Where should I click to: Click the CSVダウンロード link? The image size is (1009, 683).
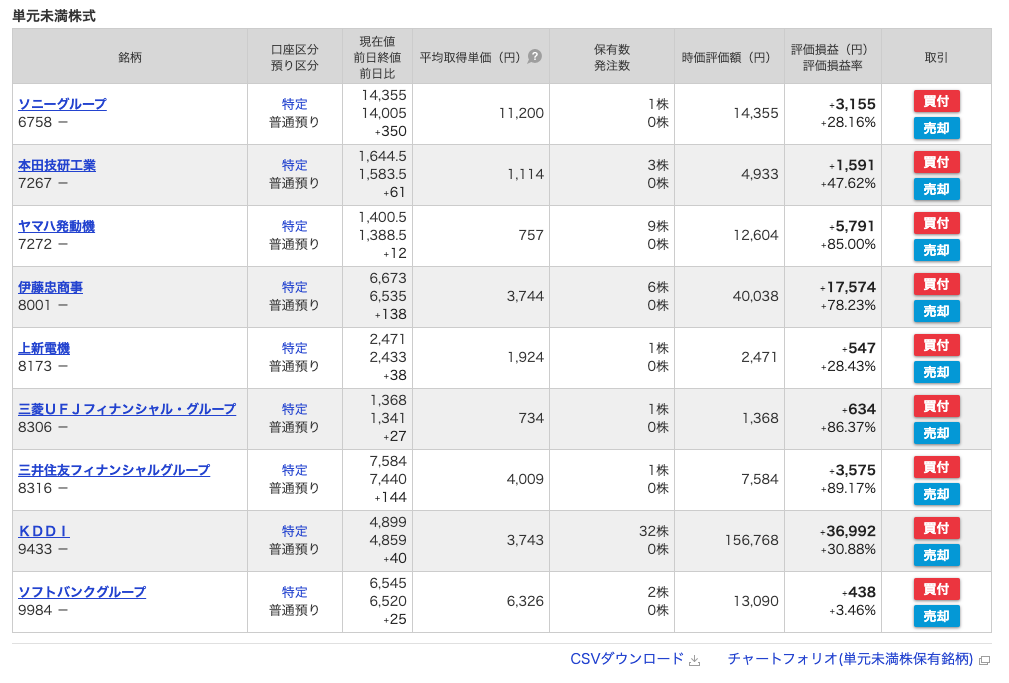[626, 659]
